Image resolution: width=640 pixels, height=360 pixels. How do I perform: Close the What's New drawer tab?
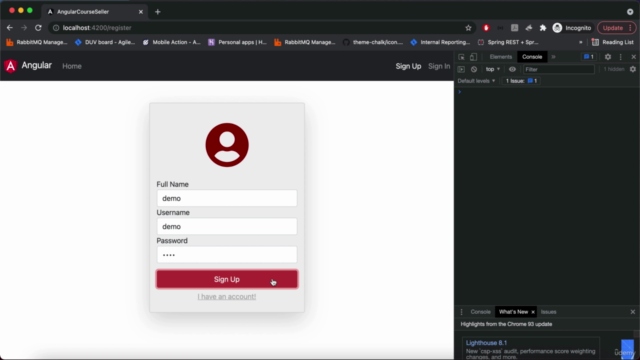click(533, 312)
